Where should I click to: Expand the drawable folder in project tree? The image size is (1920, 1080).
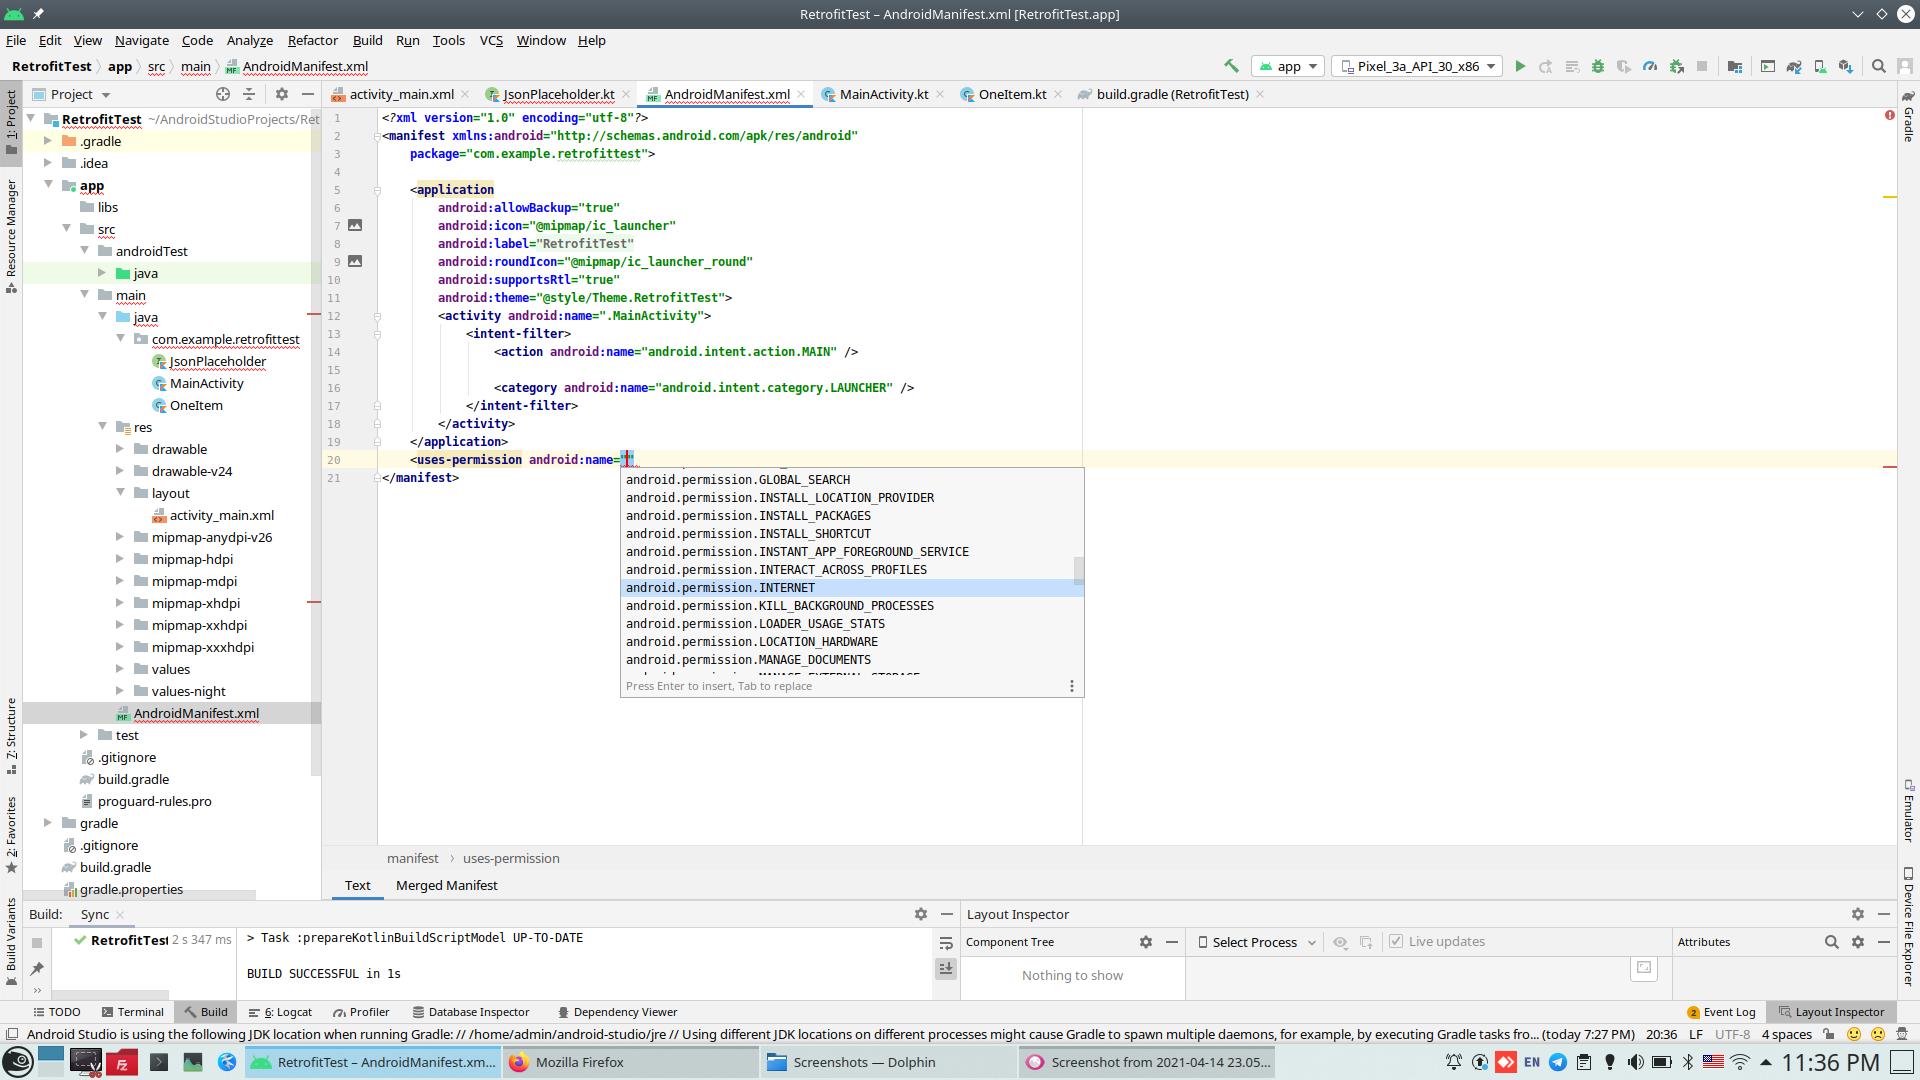tap(120, 449)
